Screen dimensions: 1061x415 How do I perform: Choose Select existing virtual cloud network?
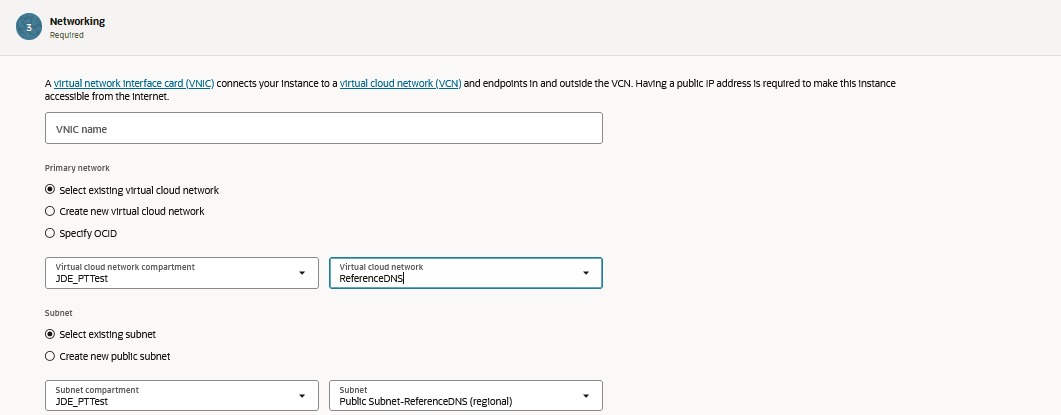point(51,190)
